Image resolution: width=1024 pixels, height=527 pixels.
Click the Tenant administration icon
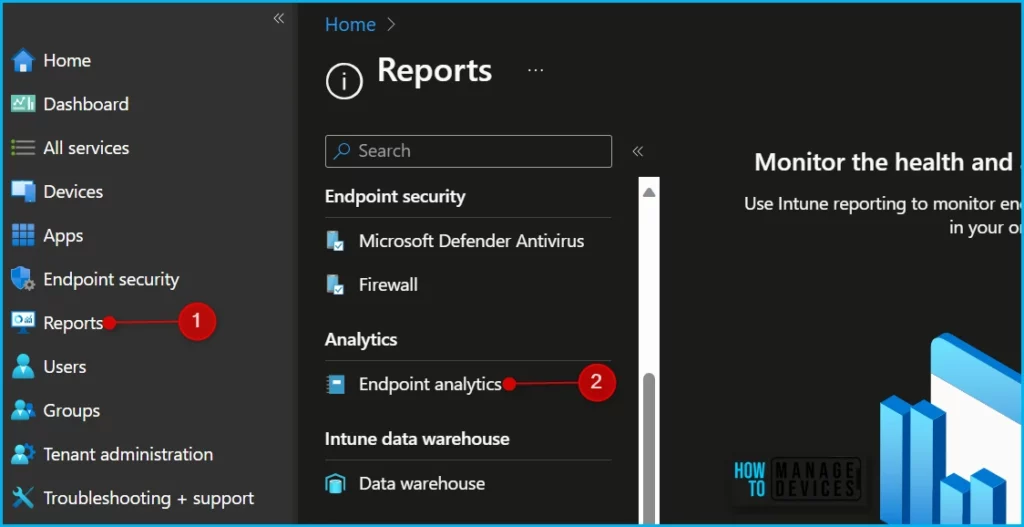pyautogui.click(x=23, y=454)
